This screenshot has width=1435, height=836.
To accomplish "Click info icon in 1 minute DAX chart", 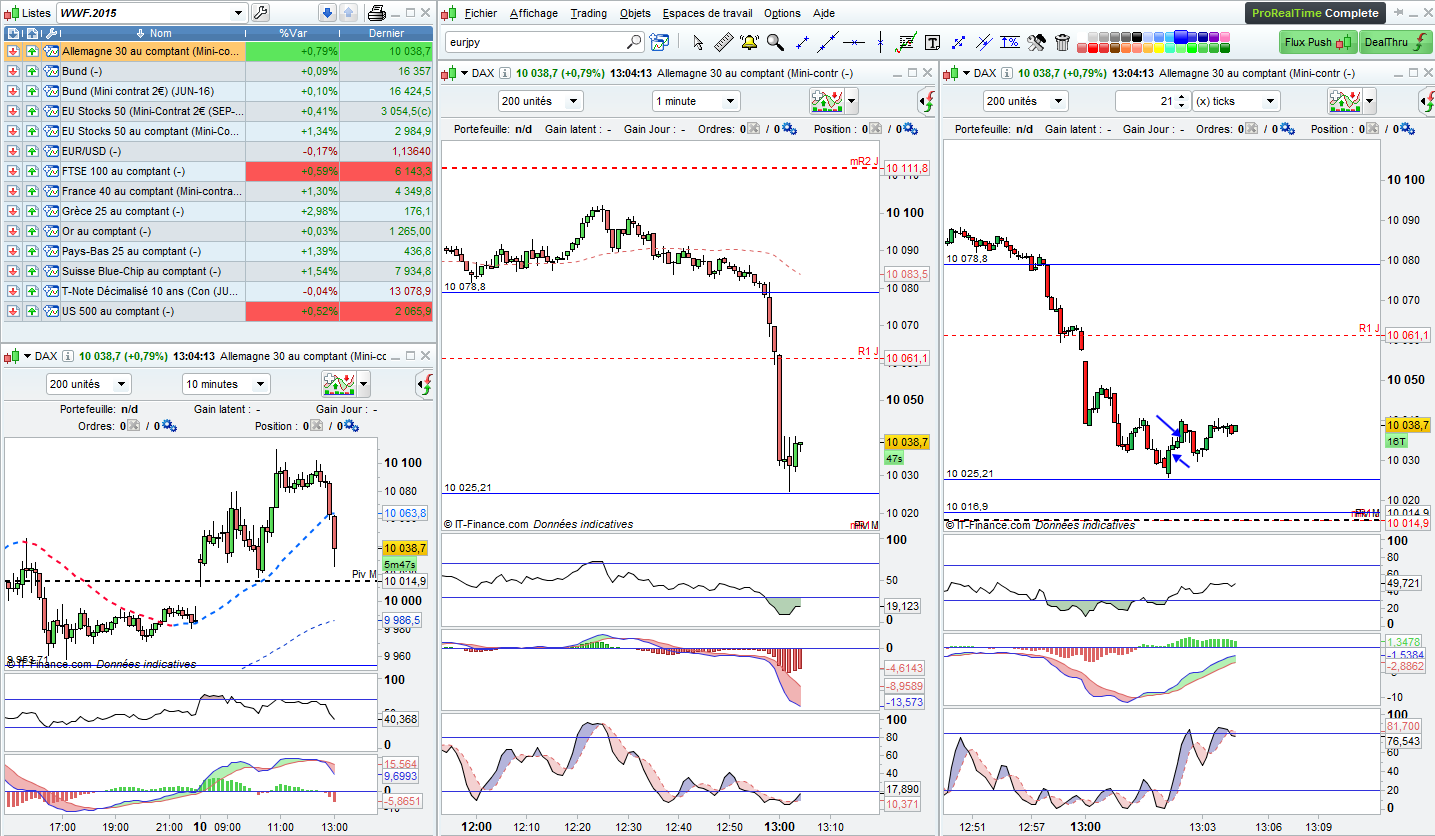I will point(505,73).
